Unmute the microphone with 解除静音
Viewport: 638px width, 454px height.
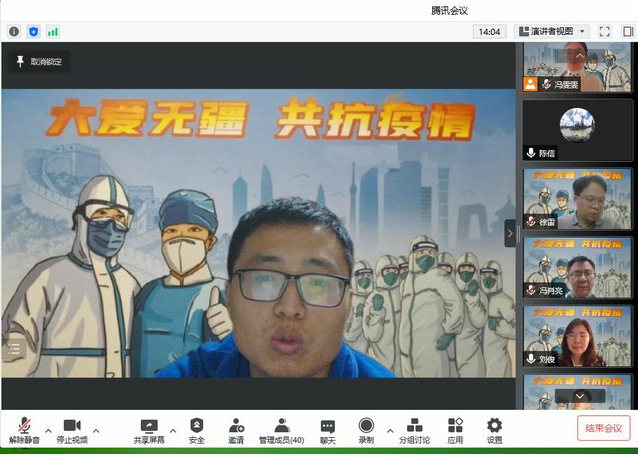[x=22, y=430]
